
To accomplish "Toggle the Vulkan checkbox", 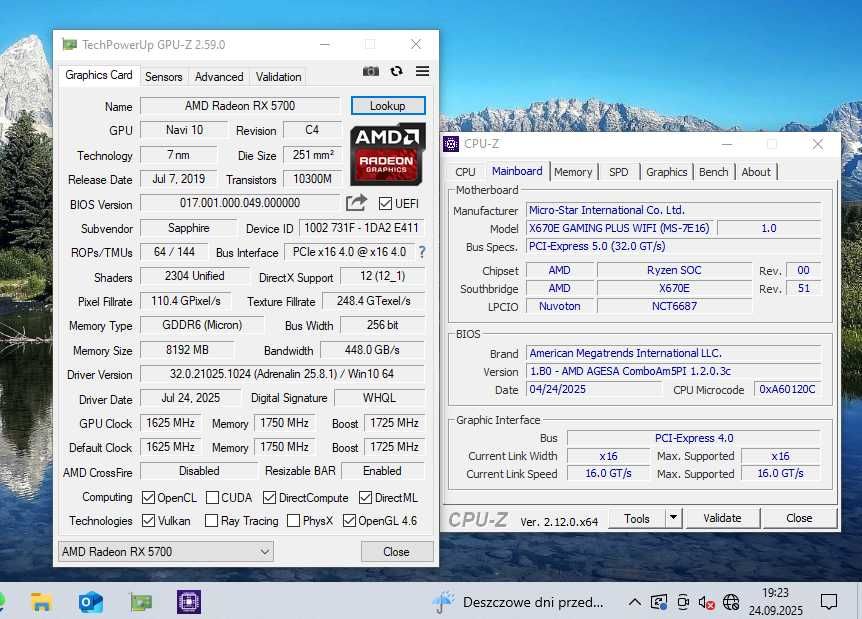I will pyautogui.click(x=148, y=520).
